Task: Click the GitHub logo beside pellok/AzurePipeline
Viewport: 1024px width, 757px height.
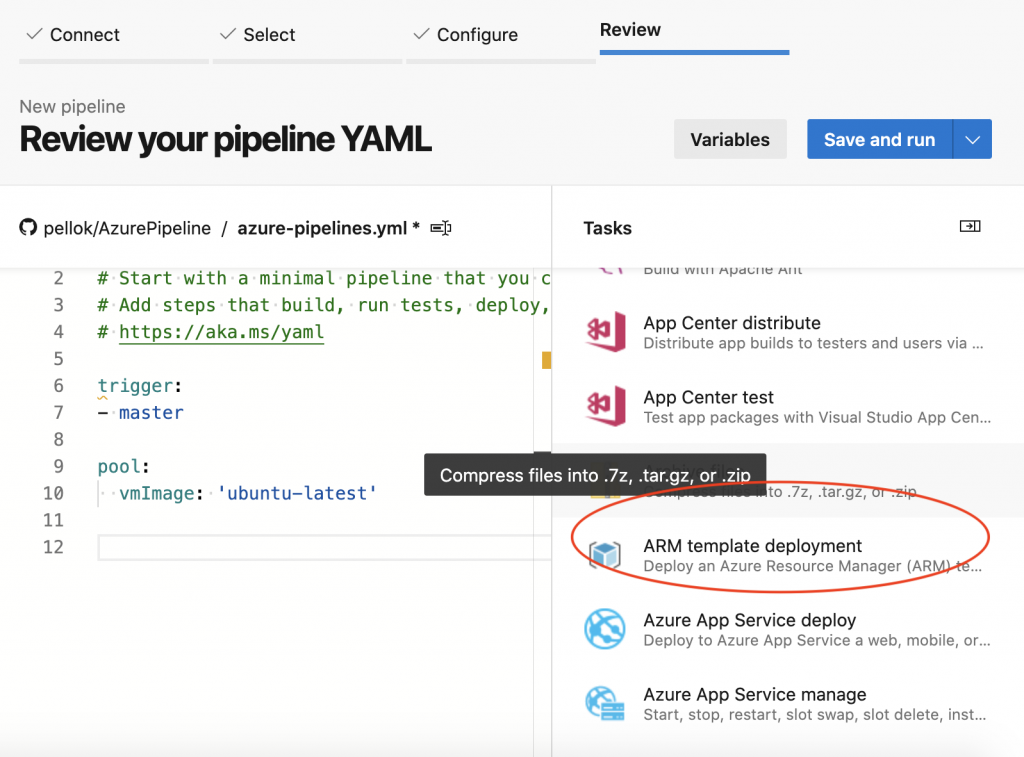Action: [x=28, y=227]
